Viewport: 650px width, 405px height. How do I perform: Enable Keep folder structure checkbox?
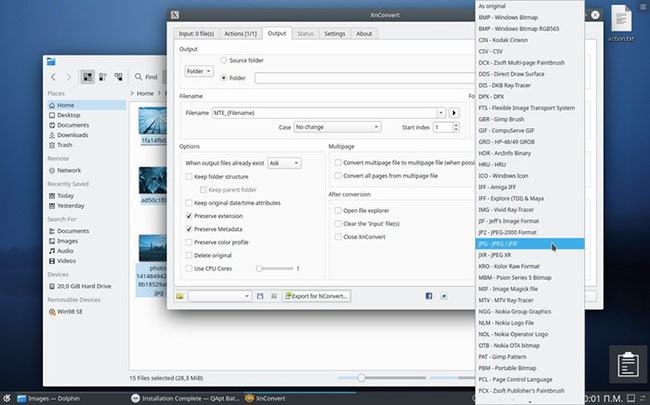click(x=189, y=177)
